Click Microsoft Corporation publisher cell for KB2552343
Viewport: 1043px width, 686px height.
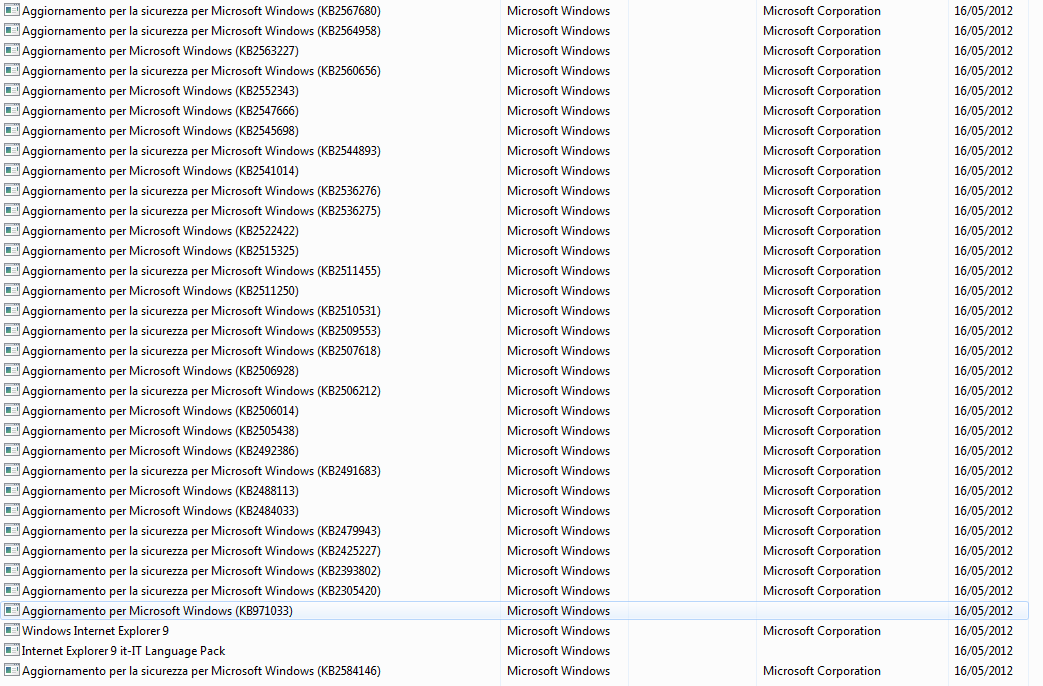coord(821,90)
